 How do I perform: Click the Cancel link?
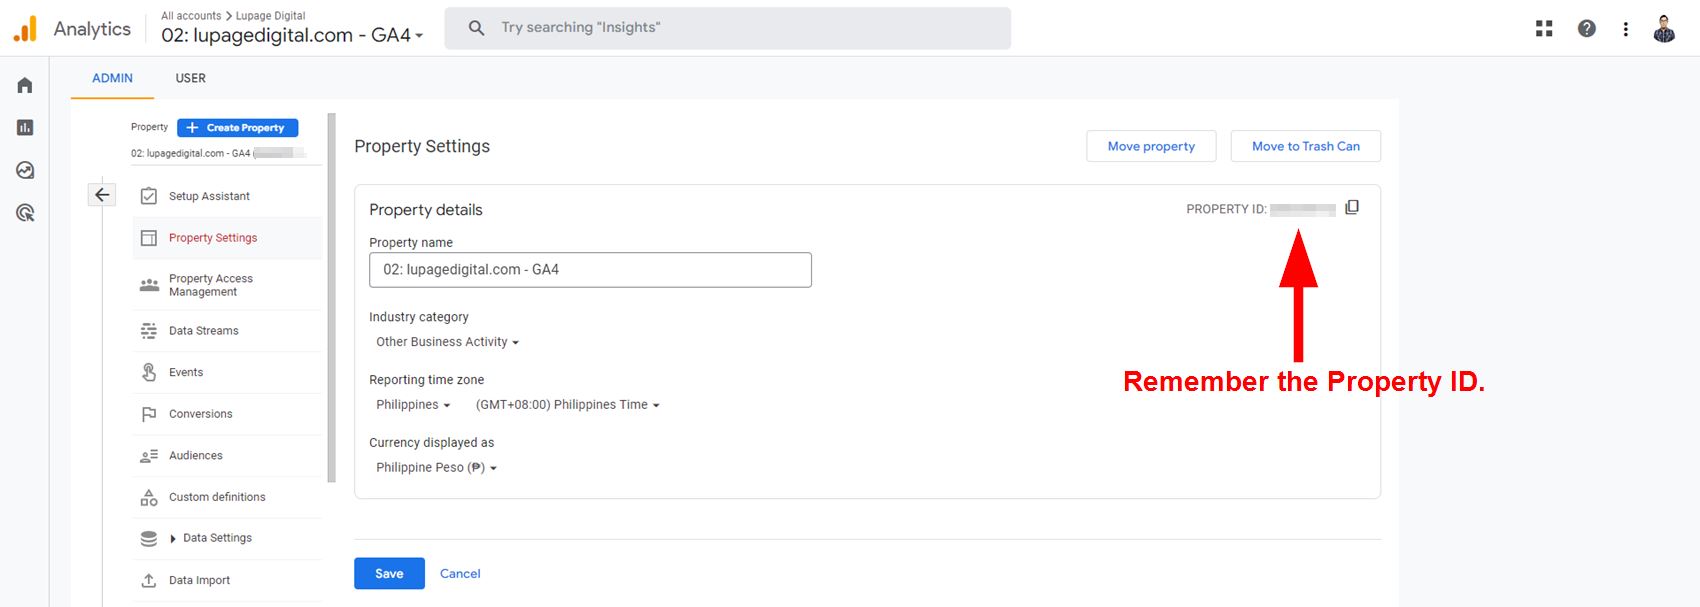point(460,573)
